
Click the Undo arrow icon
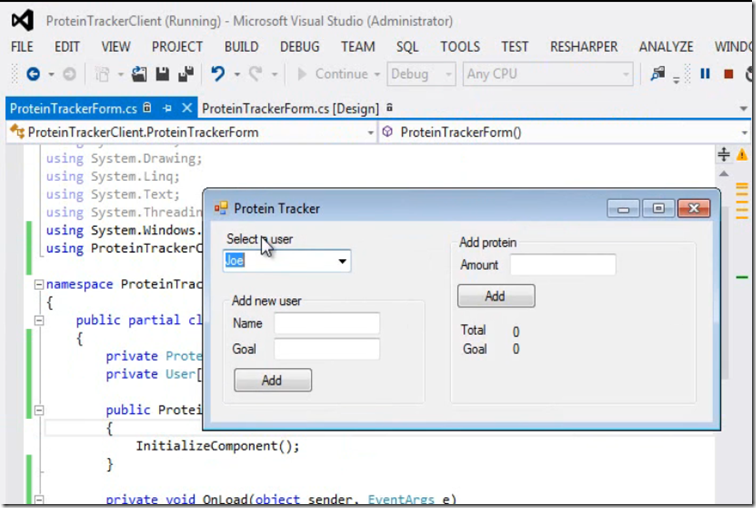(x=218, y=74)
